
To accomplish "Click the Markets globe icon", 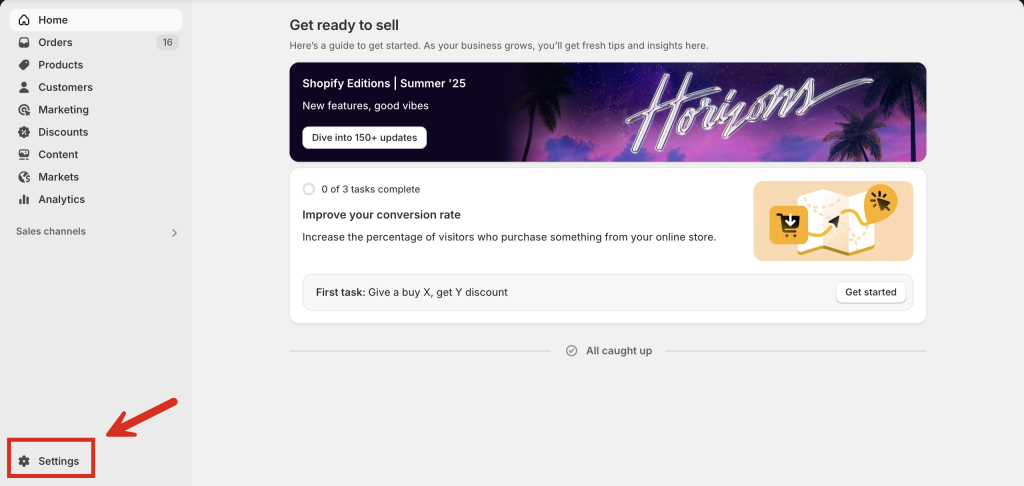I will 24,177.
